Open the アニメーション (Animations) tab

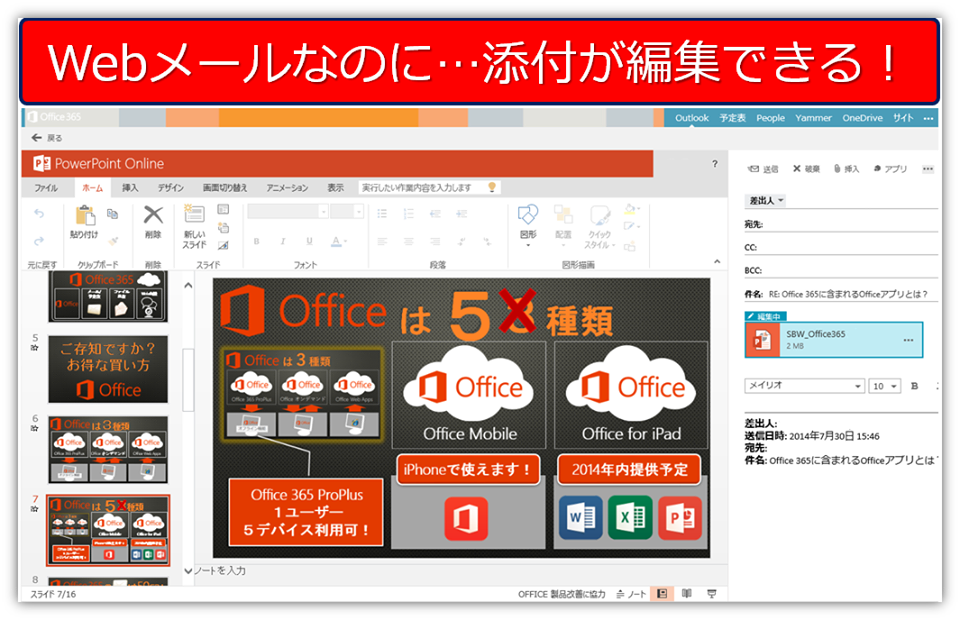coord(287,188)
